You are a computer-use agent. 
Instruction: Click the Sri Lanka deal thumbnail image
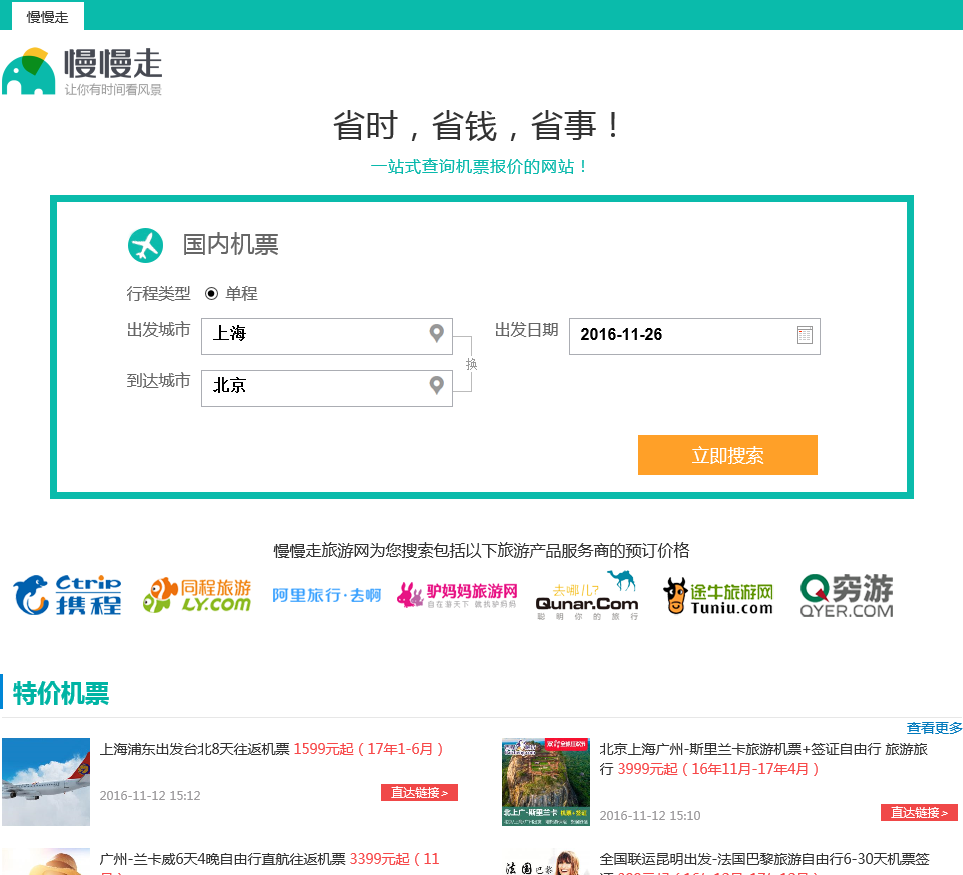point(546,782)
